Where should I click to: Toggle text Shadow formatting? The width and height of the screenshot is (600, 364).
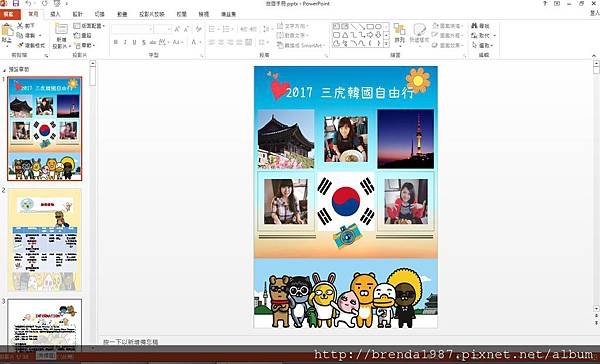tap(143, 42)
